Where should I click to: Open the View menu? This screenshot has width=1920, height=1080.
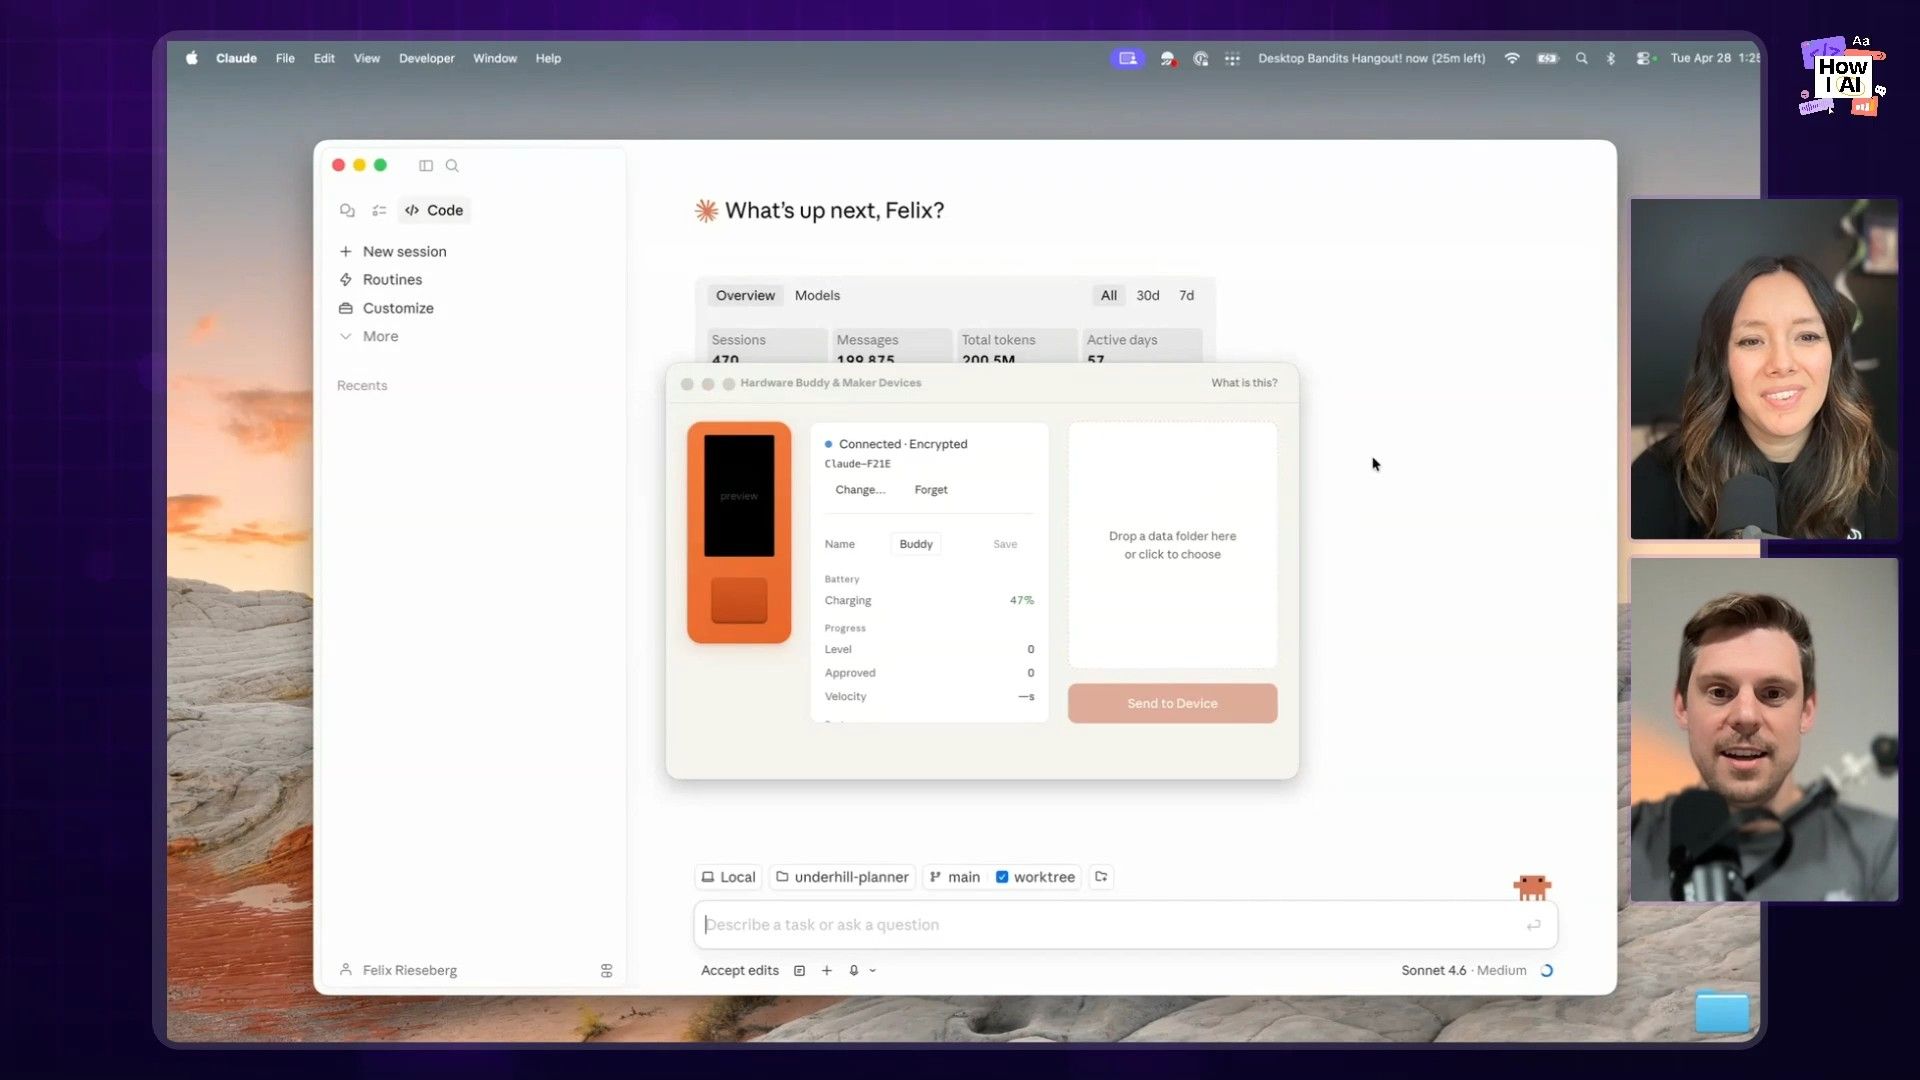366,58
